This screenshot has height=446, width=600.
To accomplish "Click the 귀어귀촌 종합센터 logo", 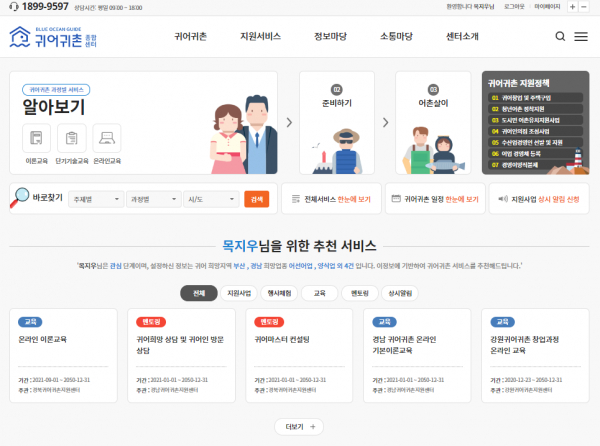I will coord(53,37).
